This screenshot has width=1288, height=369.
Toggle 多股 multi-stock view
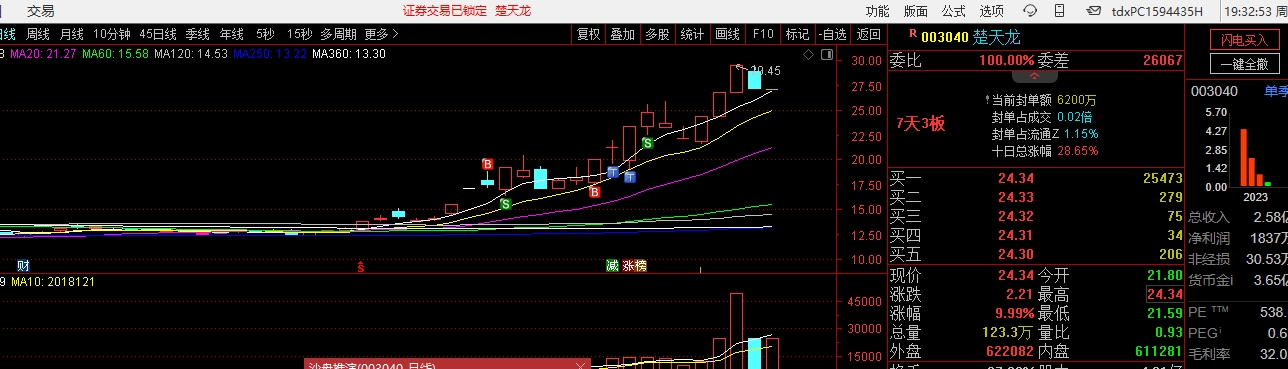click(657, 33)
